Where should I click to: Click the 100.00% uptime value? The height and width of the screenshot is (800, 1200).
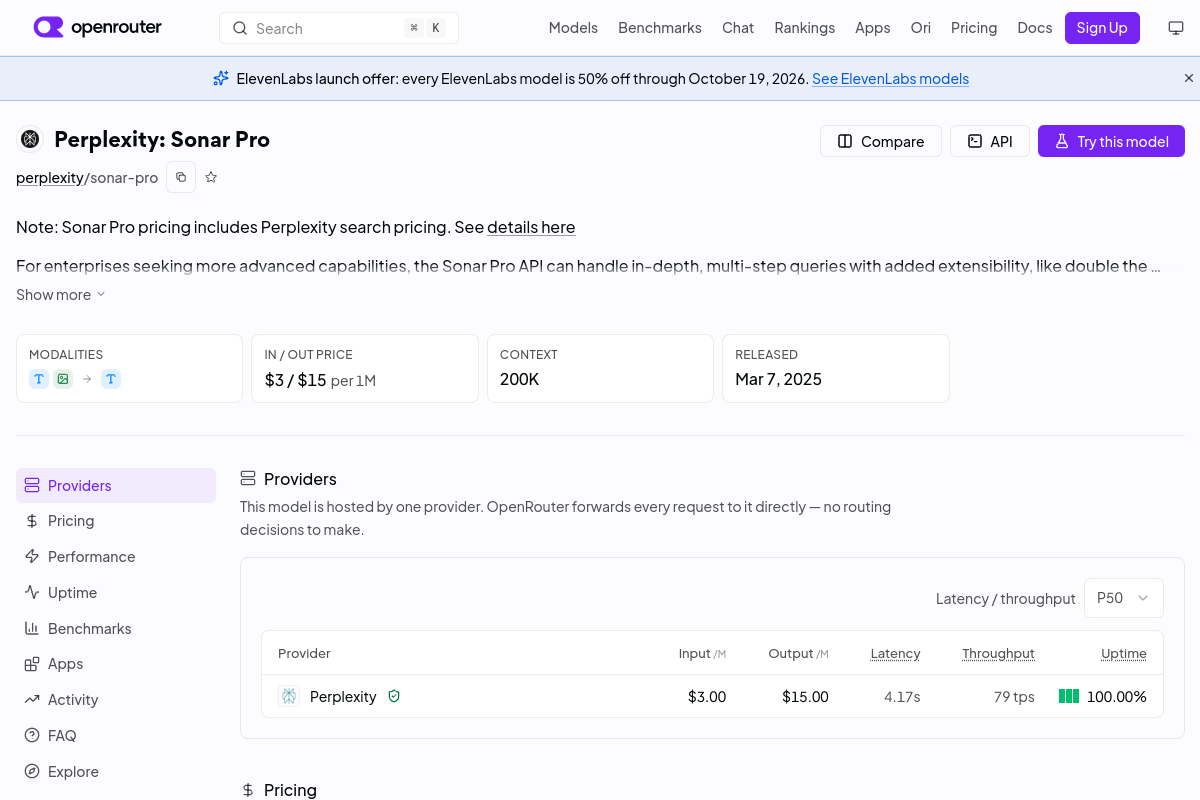click(1117, 696)
